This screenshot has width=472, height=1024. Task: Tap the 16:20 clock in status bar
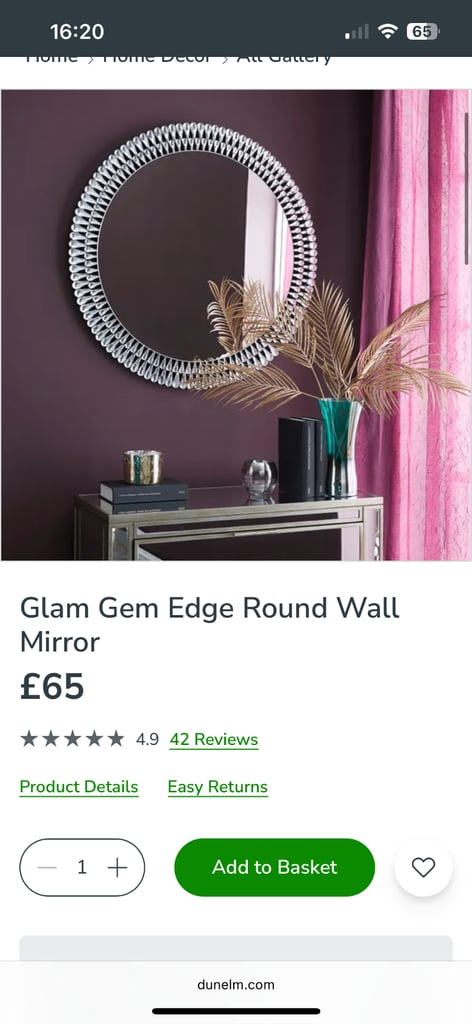coord(77,31)
